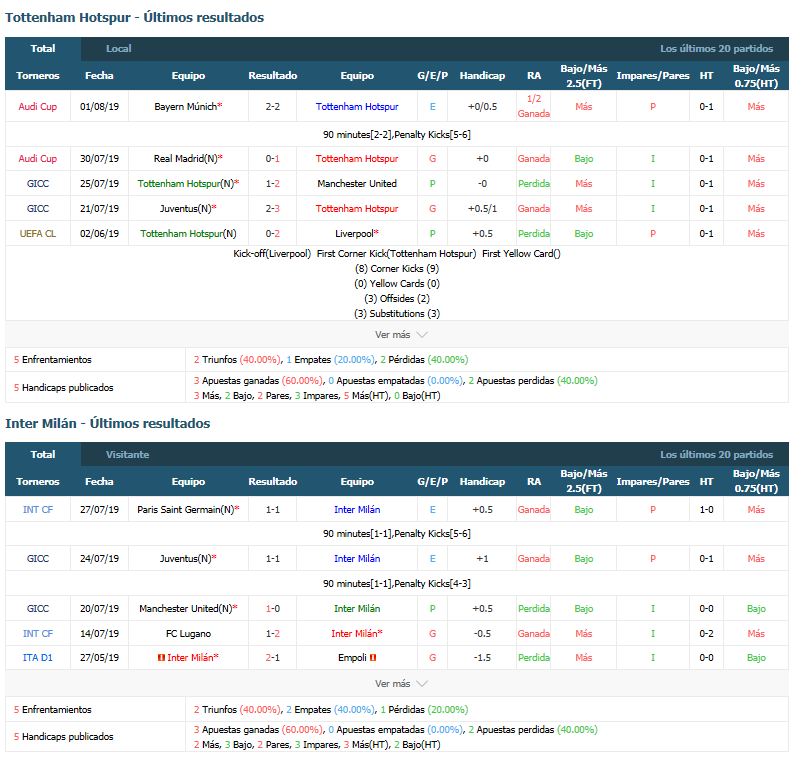Click (8) Corner Kicks (9) stat line
The image size is (799, 760).
click(x=397, y=269)
